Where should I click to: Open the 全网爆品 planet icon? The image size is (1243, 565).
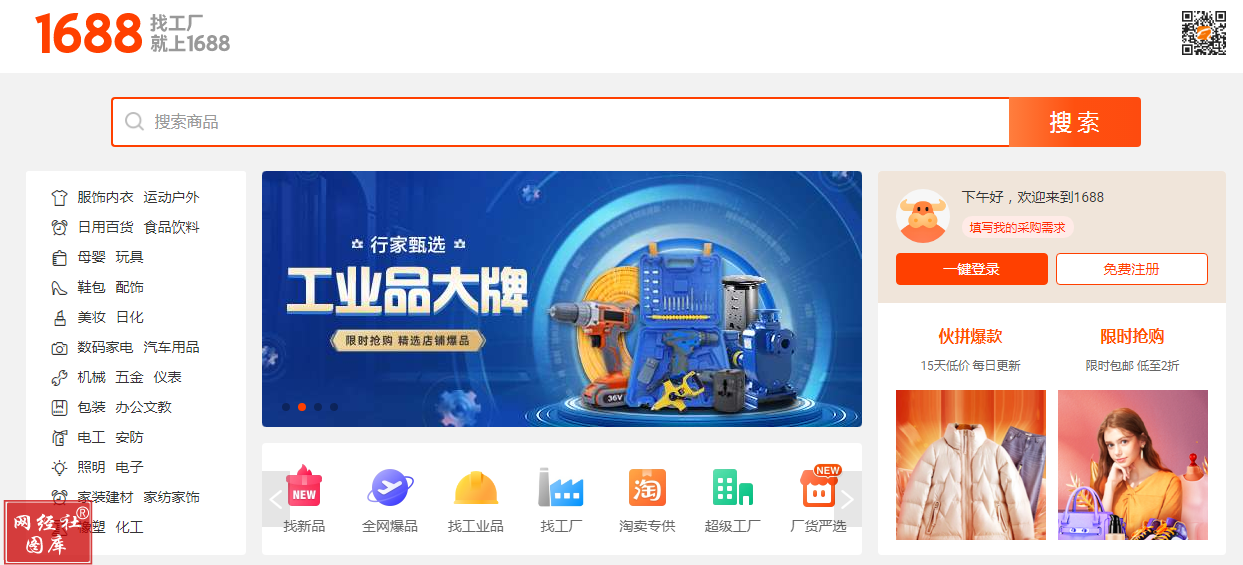tap(390, 488)
